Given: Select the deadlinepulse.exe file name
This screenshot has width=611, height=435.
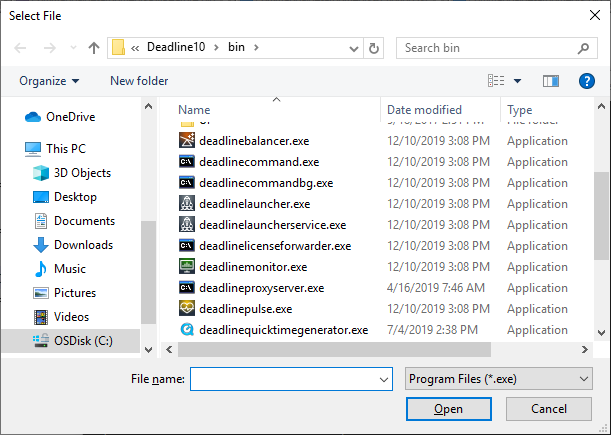Looking at the screenshot, I should tap(246, 309).
